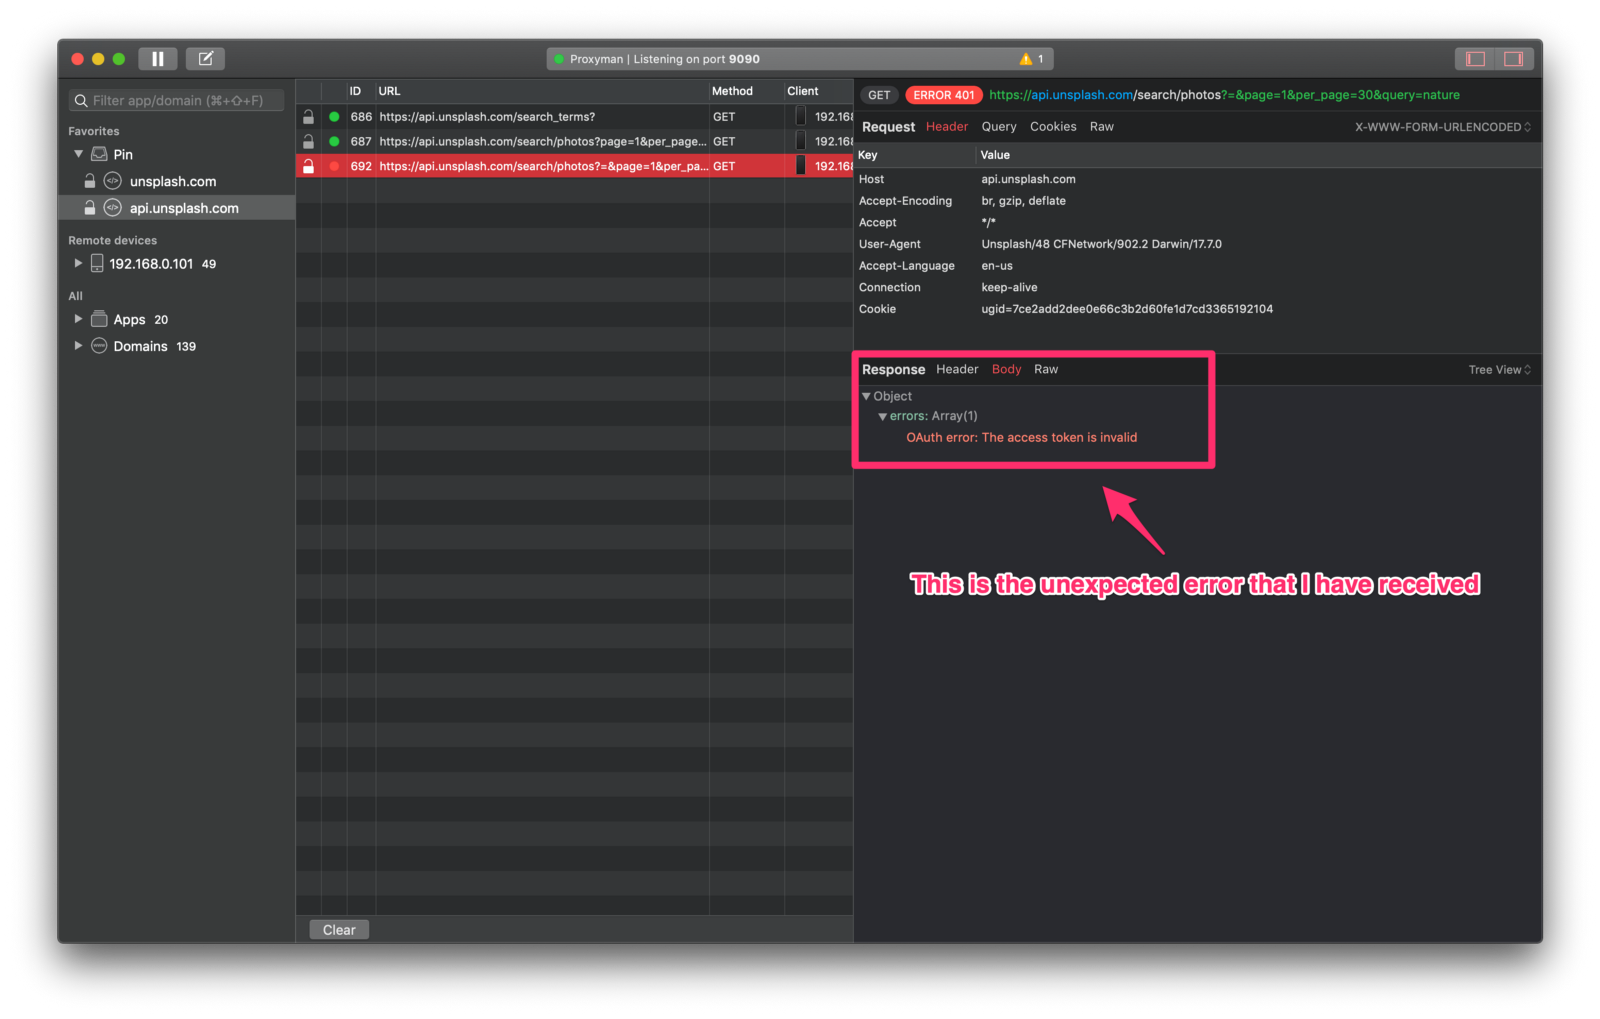
Task: Click the Accept-Encoding row
Action: pos(1198,201)
